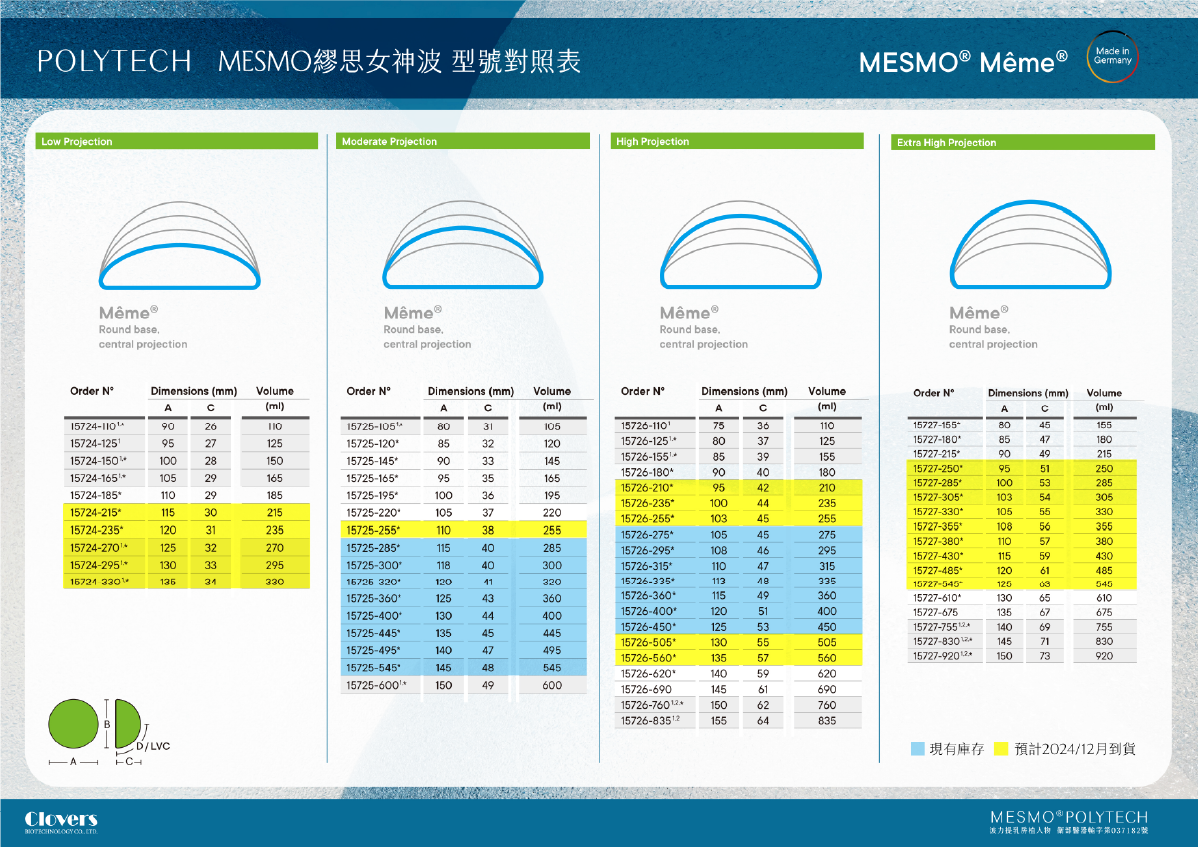Screen dimensions: 1199x848
Task: Click order number 15725-145
Action: [x=372, y=461]
